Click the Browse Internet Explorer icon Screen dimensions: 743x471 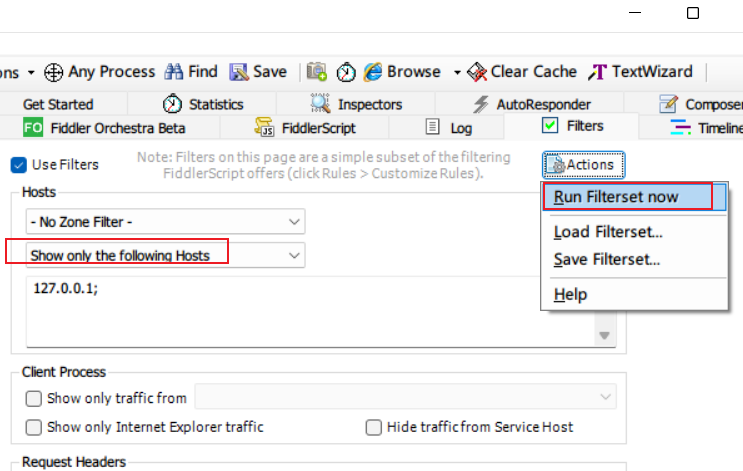tap(374, 72)
